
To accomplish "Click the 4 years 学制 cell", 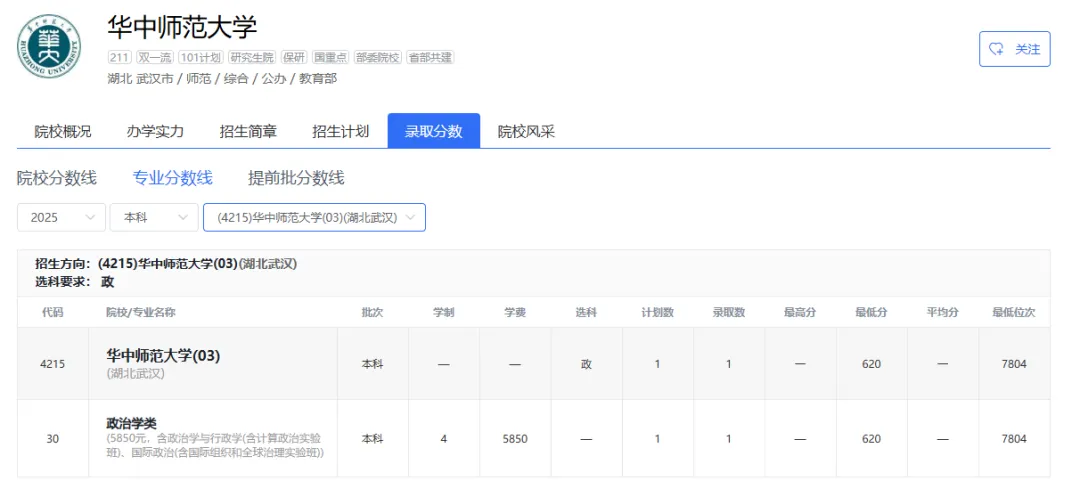I will (444, 438).
